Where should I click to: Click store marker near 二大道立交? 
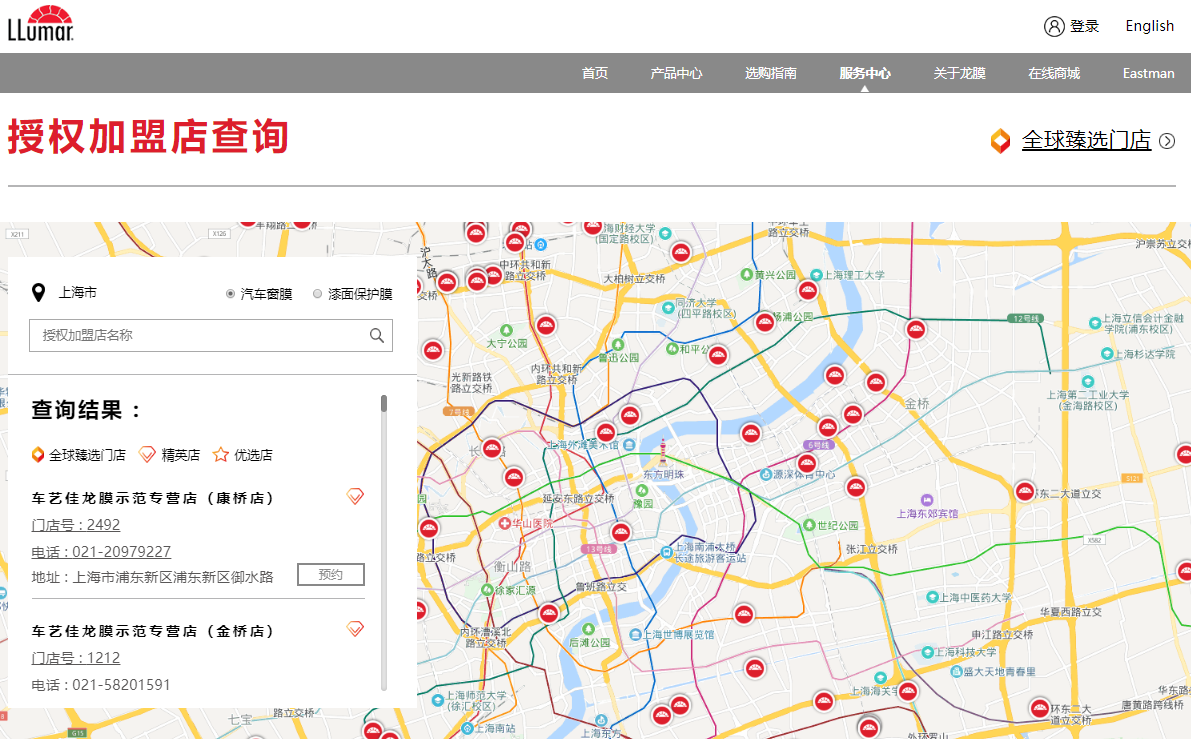coord(1025,492)
